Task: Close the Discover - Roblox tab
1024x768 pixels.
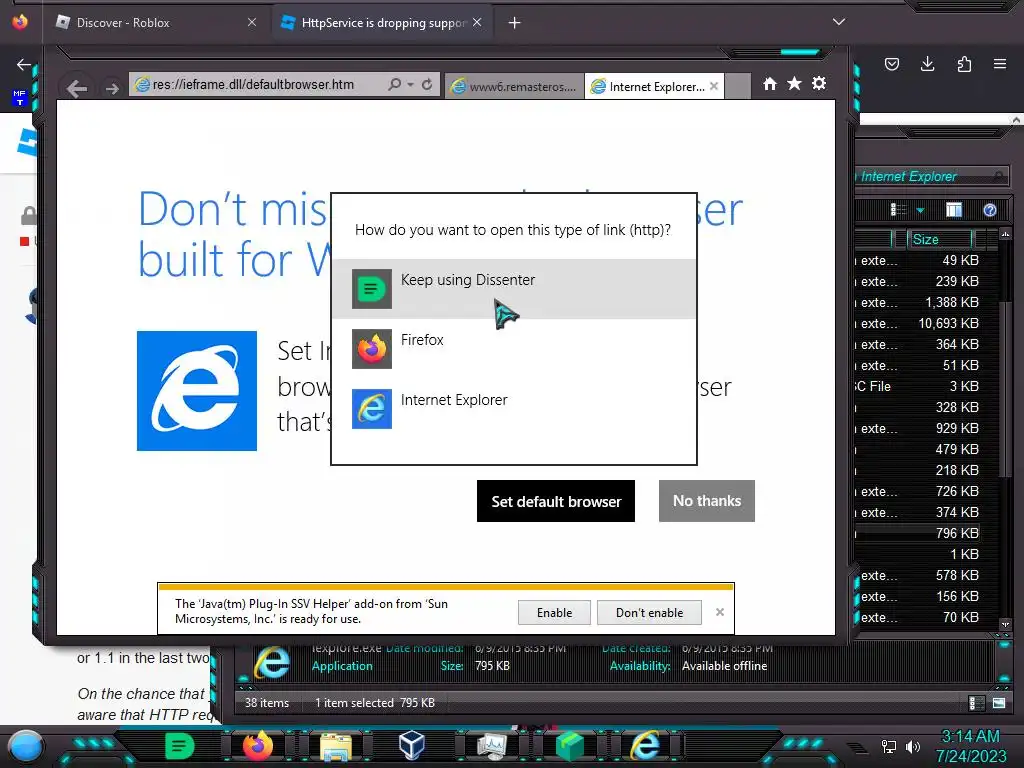Action: (x=252, y=22)
